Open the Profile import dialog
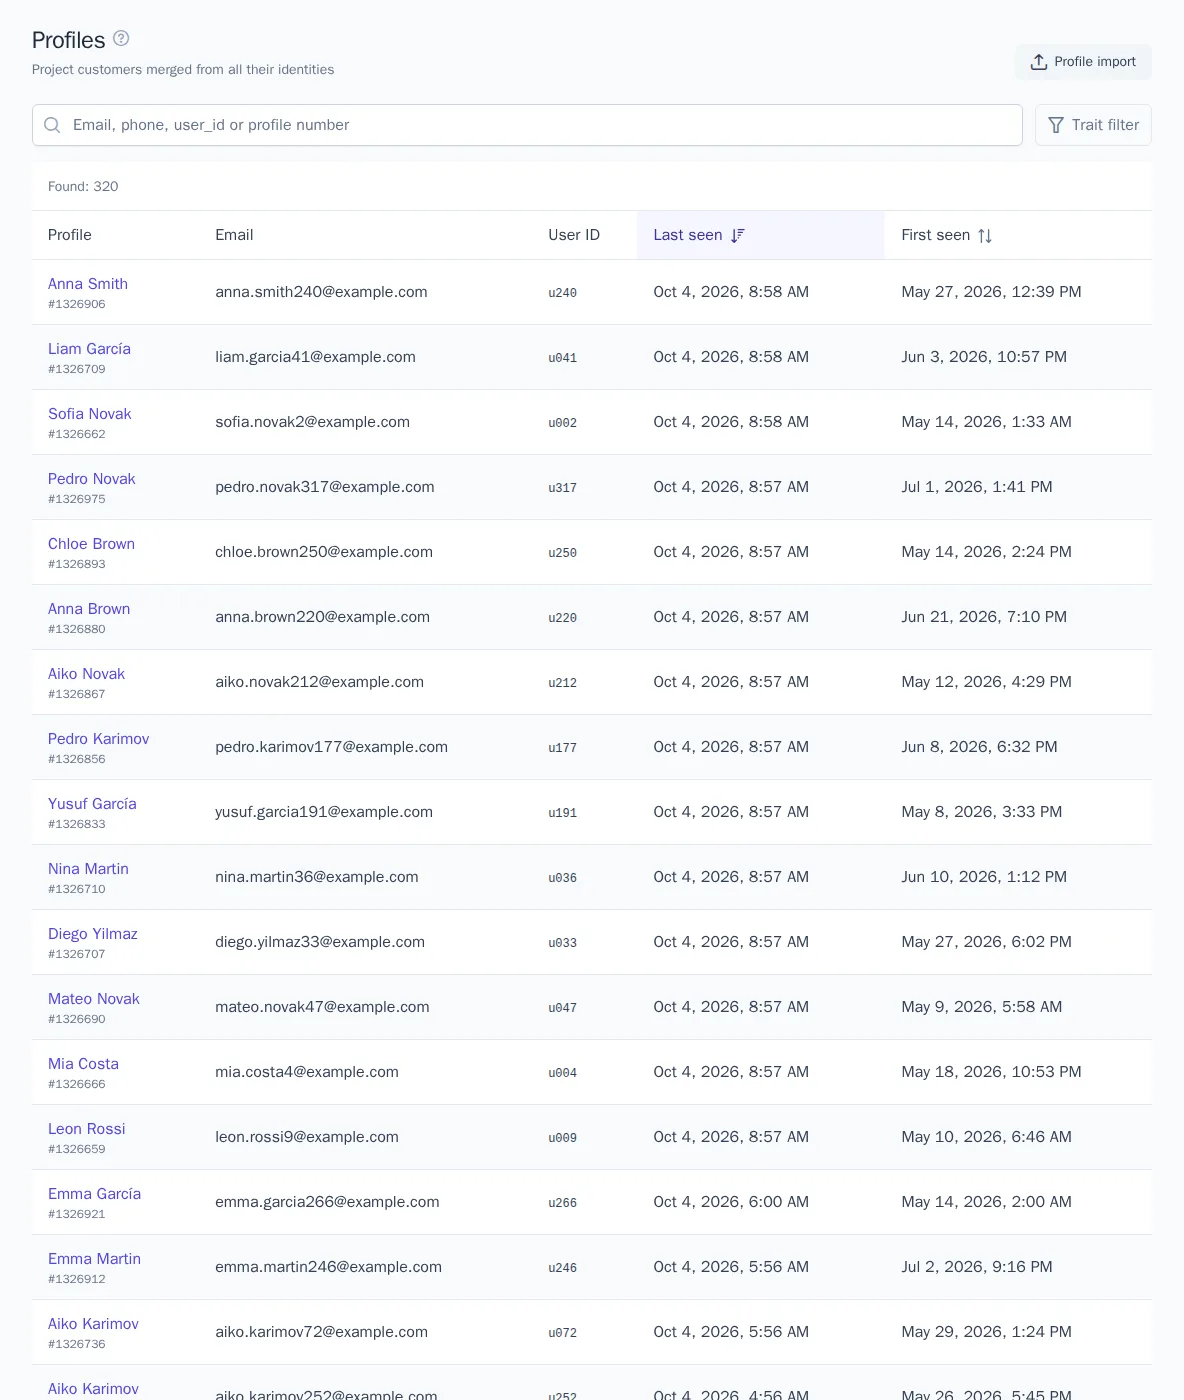The width and height of the screenshot is (1184, 1400). tap(1083, 62)
